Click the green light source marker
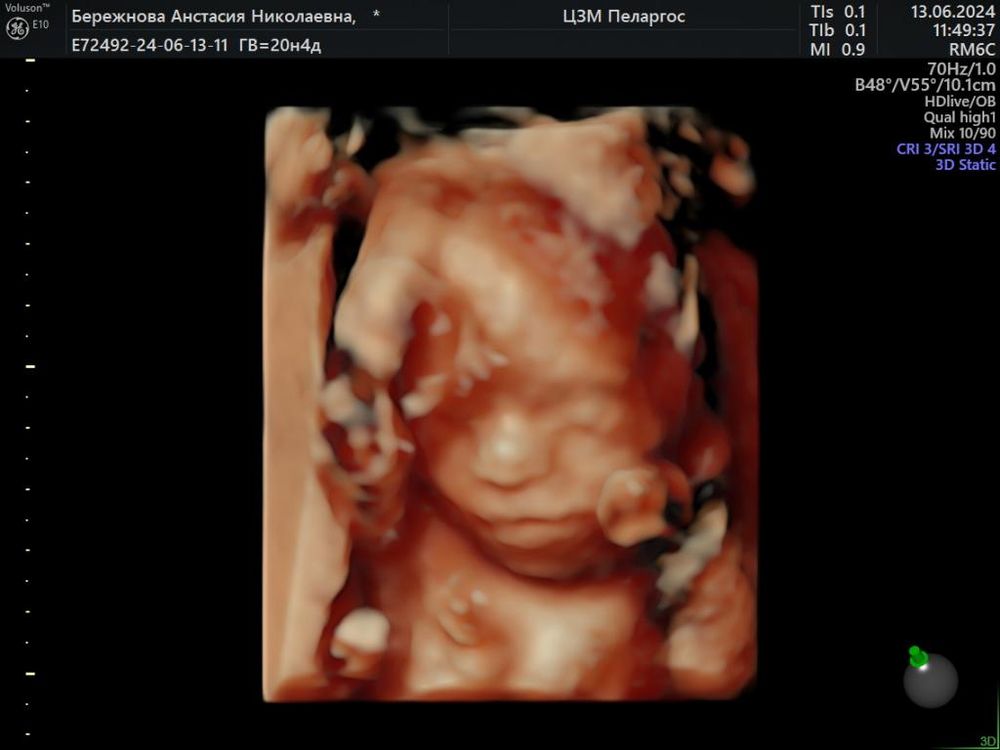Image resolution: width=1000 pixels, height=750 pixels. tap(917, 656)
